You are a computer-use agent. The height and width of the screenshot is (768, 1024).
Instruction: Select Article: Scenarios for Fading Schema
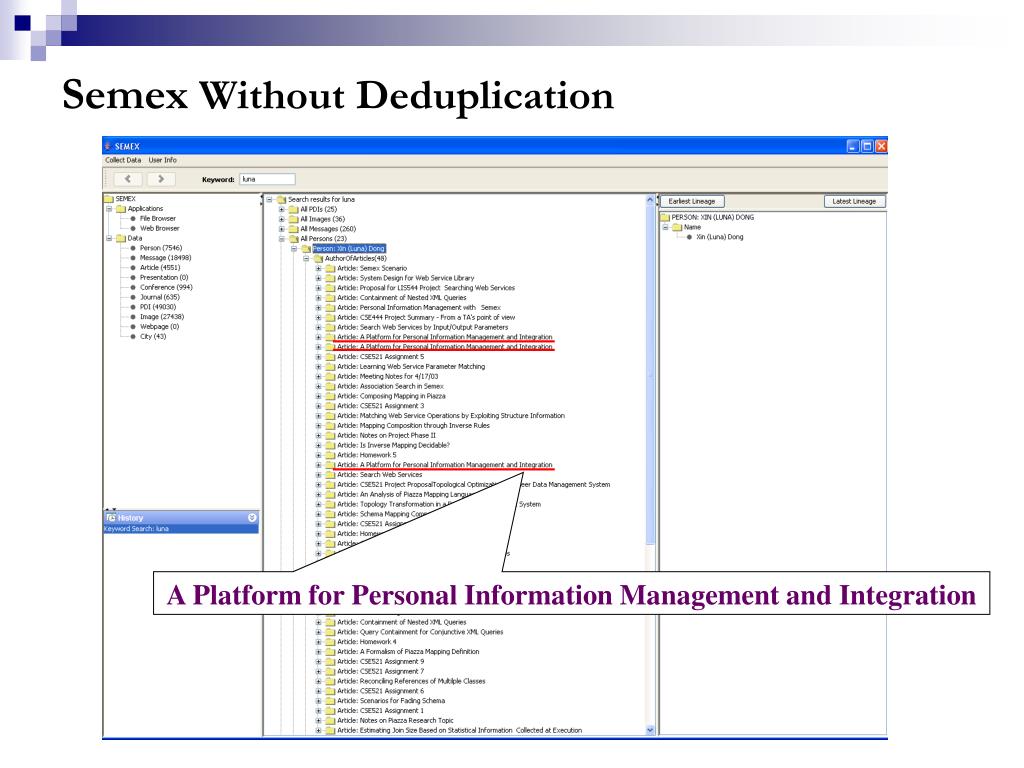(391, 701)
